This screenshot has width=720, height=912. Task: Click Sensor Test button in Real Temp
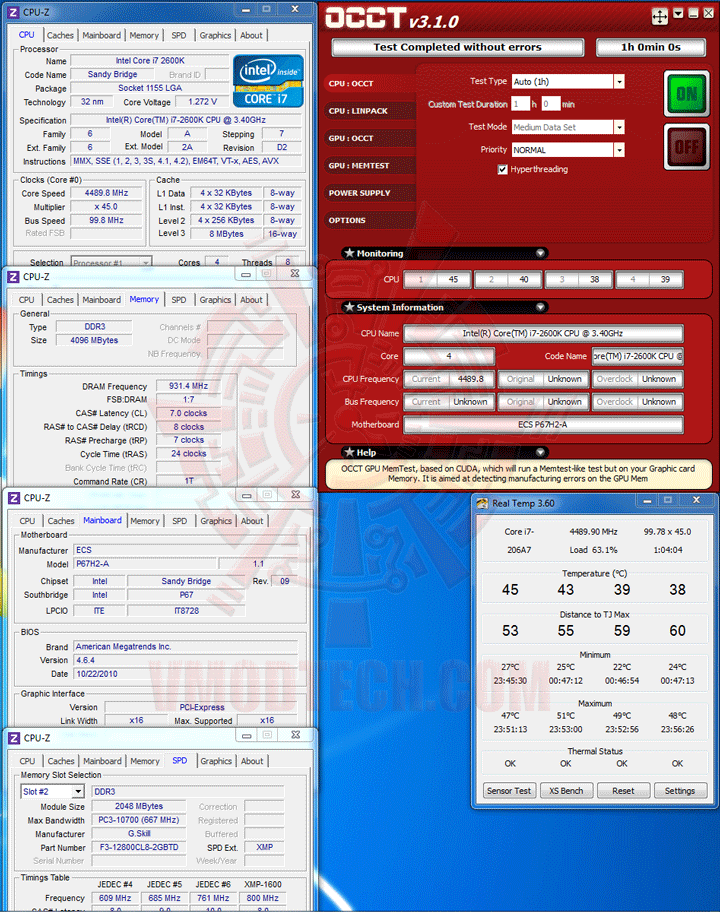[509, 791]
